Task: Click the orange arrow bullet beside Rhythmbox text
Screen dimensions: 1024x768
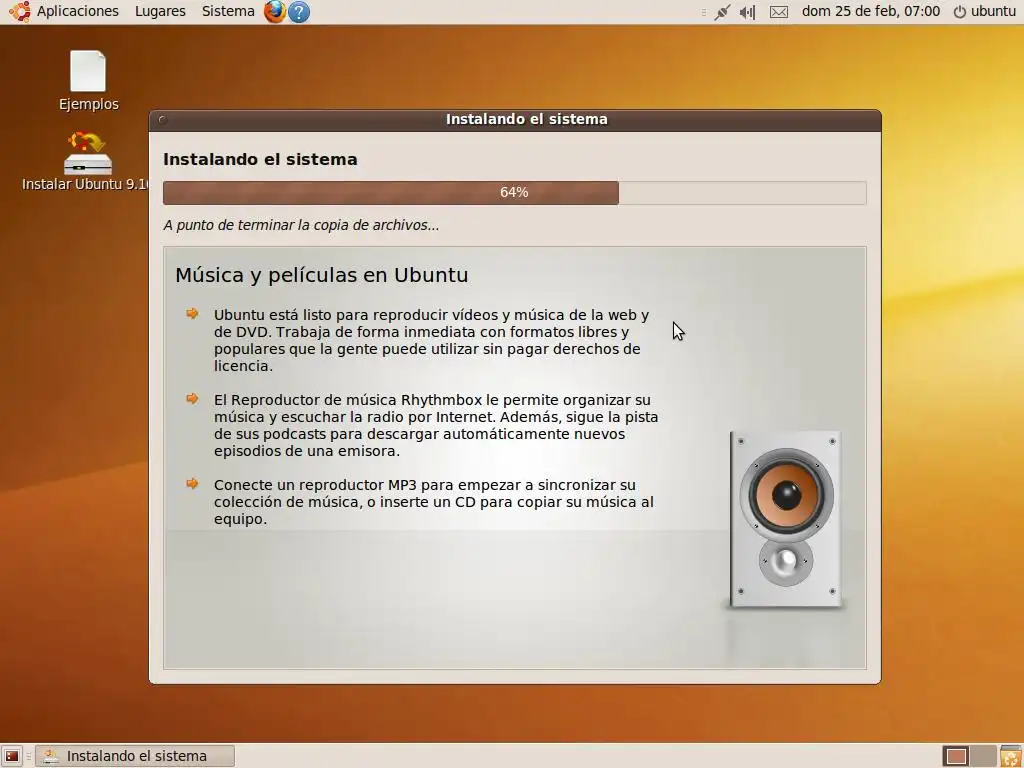Action: coord(192,398)
